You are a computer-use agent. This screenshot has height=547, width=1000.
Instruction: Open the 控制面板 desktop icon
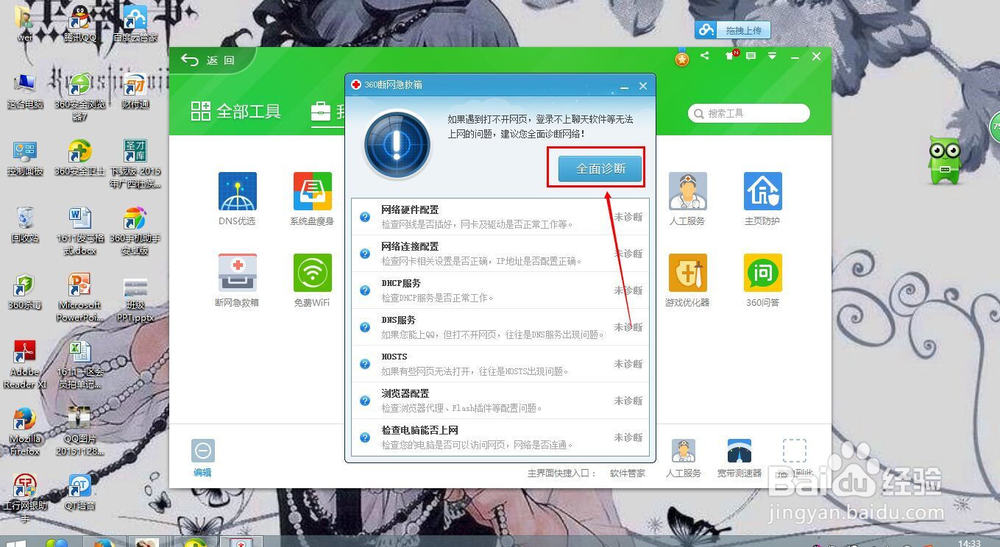point(25,158)
